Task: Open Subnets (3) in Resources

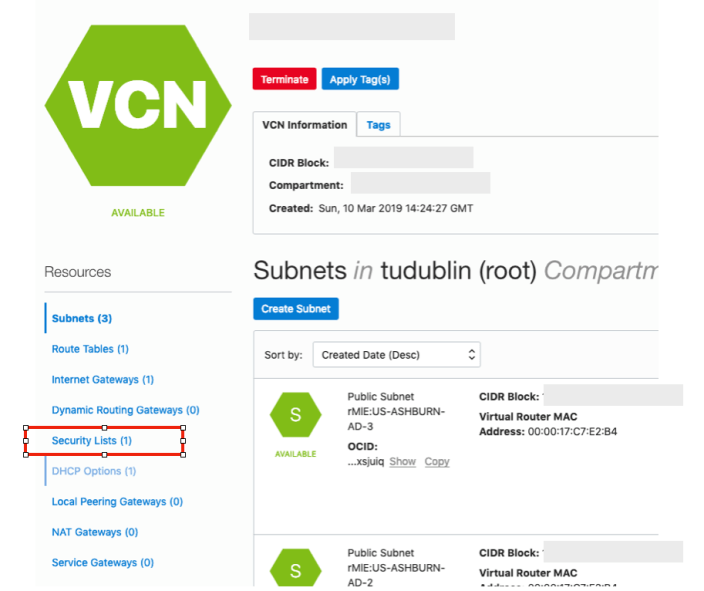Action: (82, 318)
